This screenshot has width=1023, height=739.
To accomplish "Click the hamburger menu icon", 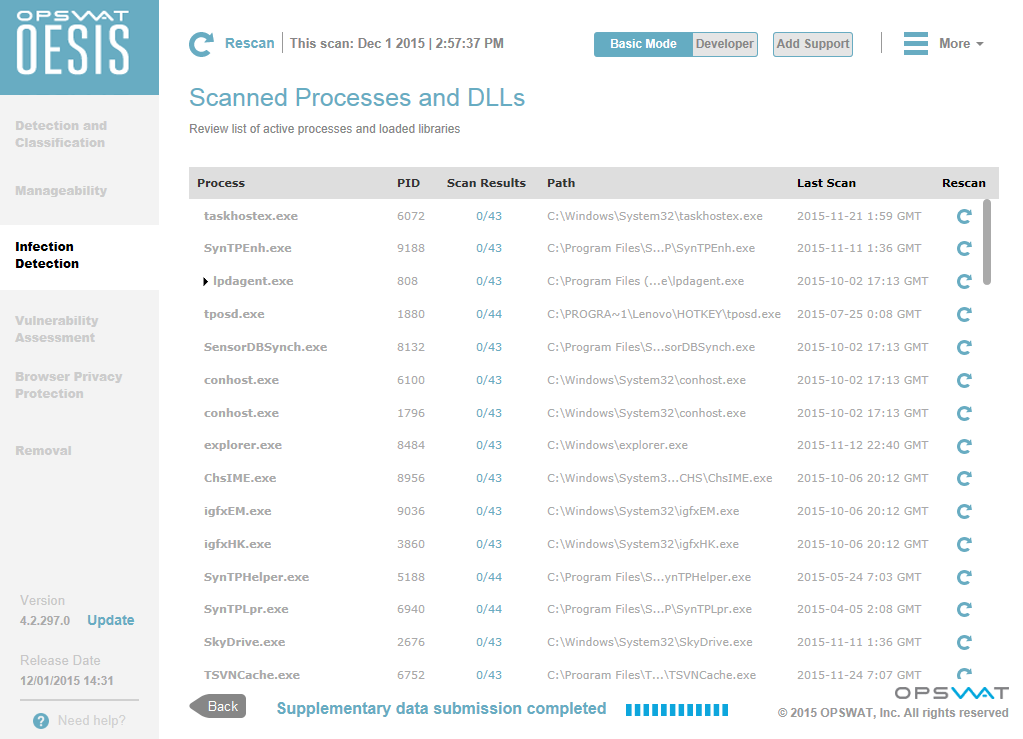I will [915, 44].
